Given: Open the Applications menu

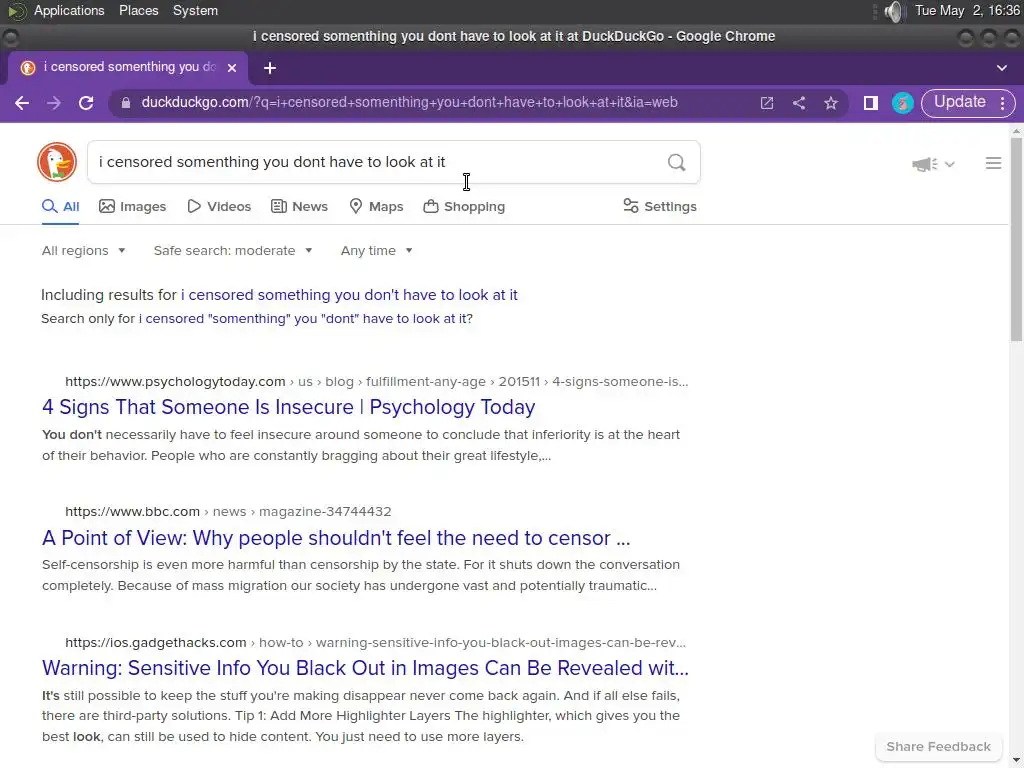Looking at the screenshot, I should point(69,10).
